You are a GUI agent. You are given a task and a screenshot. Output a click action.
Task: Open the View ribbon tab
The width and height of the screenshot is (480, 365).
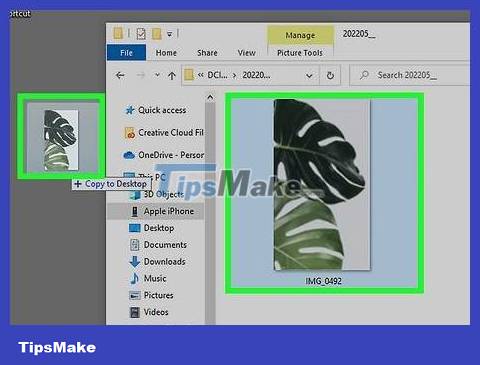click(246, 53)
